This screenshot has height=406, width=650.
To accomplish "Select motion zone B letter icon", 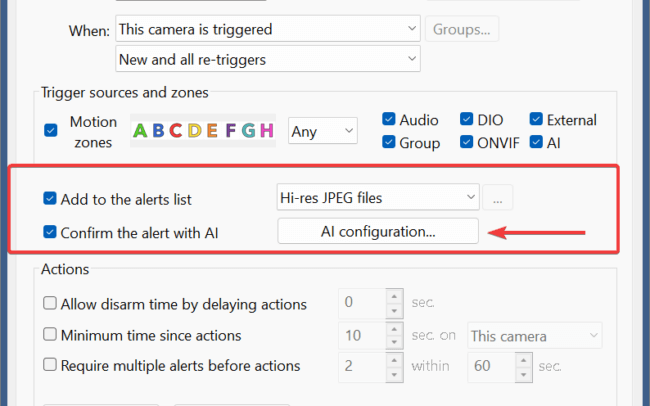I will [x=158, y=131].
